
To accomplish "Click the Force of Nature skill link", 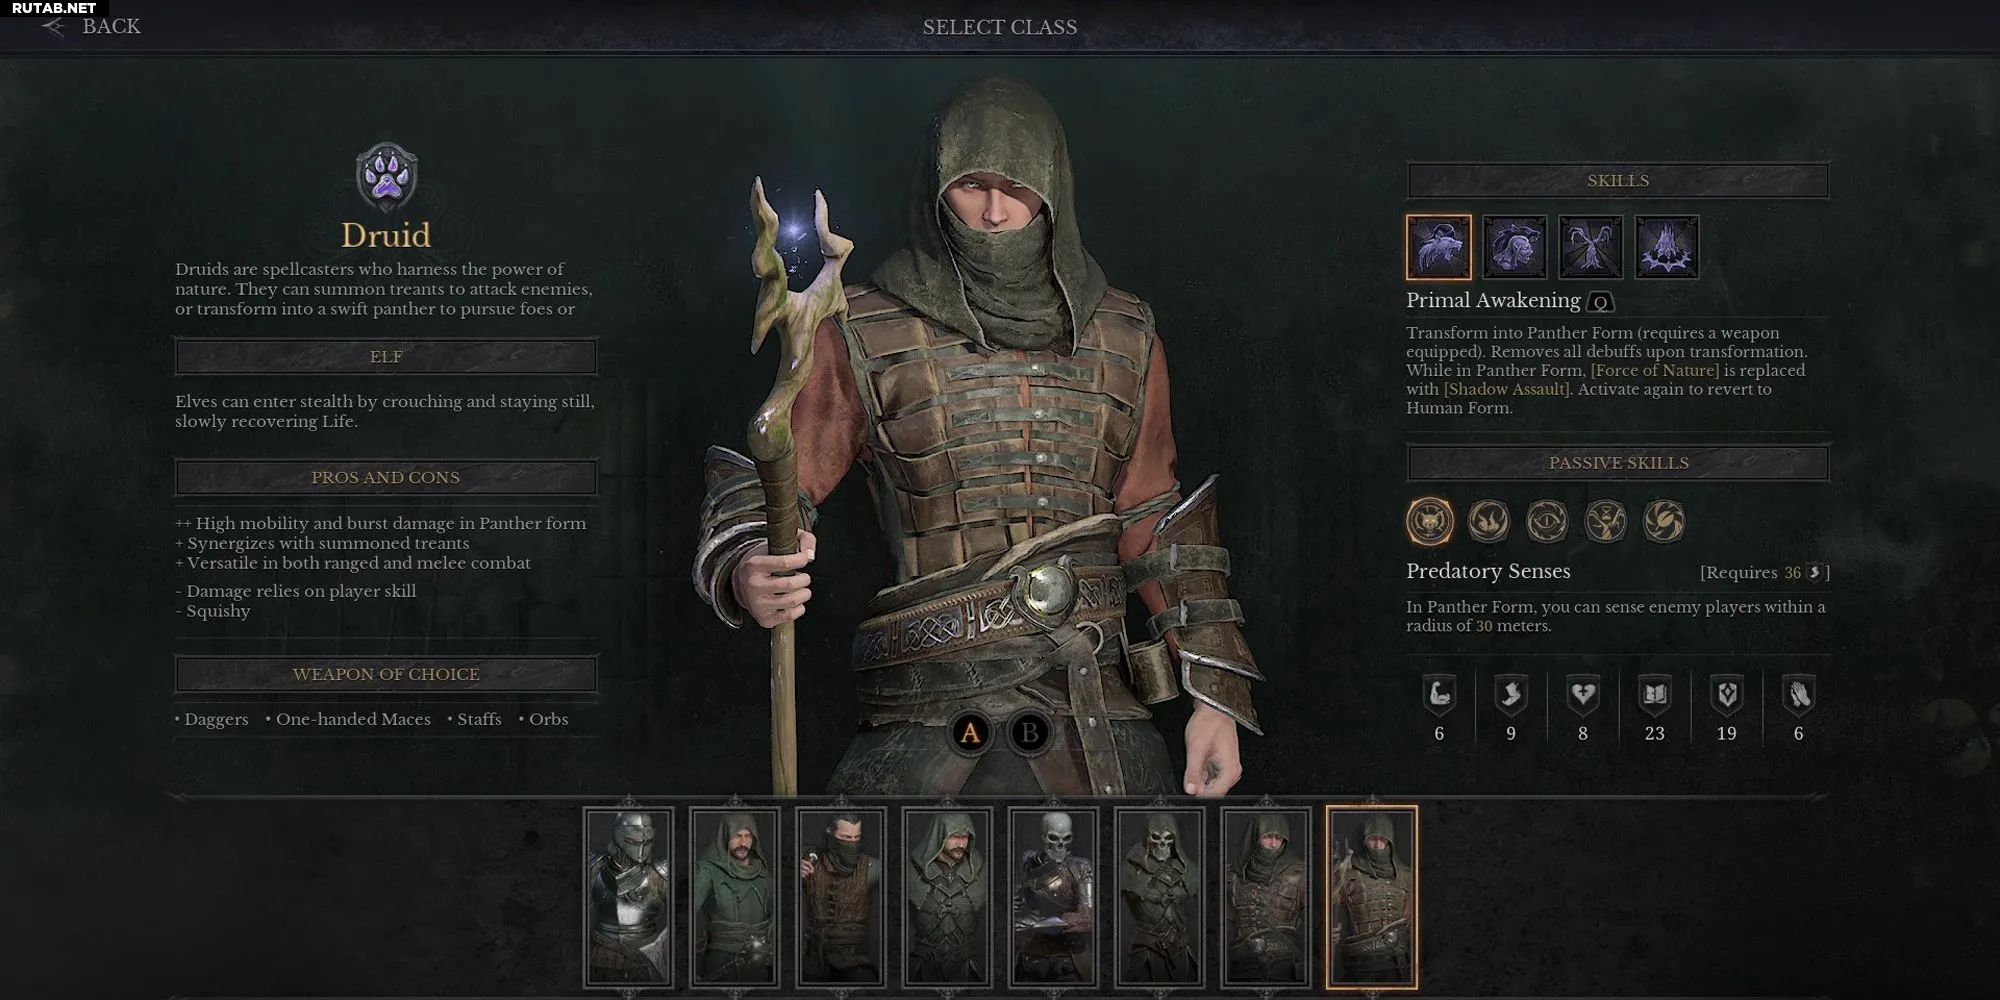I will [x=1655, y=370].
